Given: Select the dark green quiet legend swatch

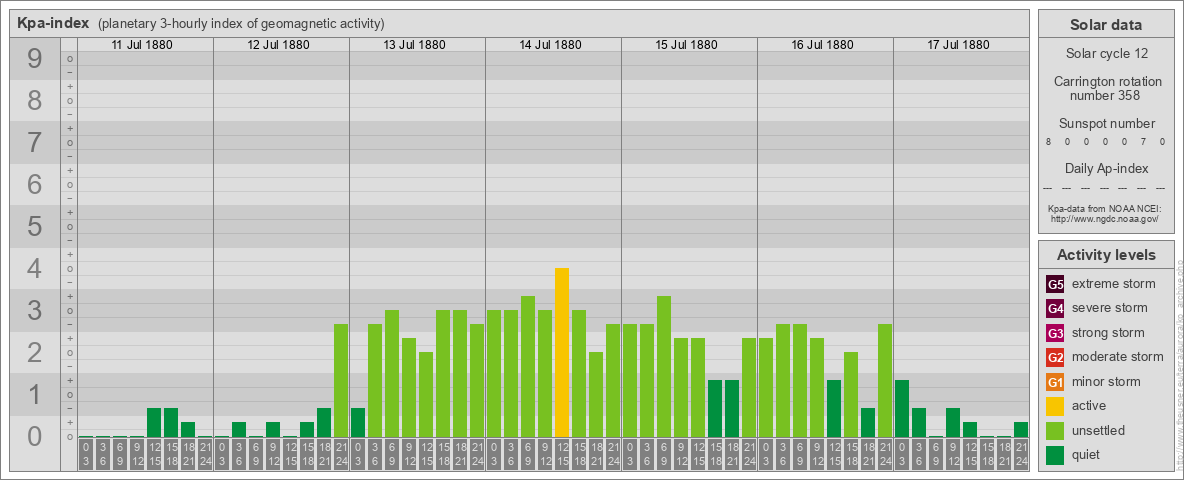Looking at the screenshot, I should click(x=1055, y=454).
